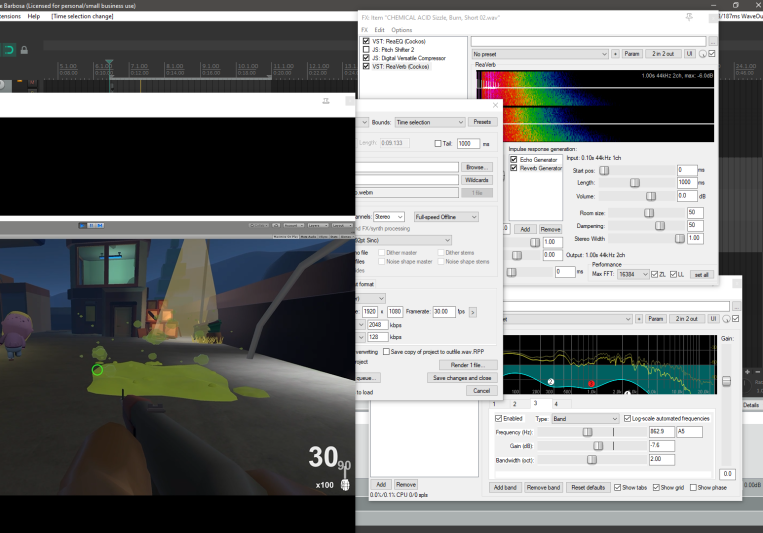Open the Options menu in FX window
The width and height of the screenshot is (763, 533).
click(x=401, y=30)
